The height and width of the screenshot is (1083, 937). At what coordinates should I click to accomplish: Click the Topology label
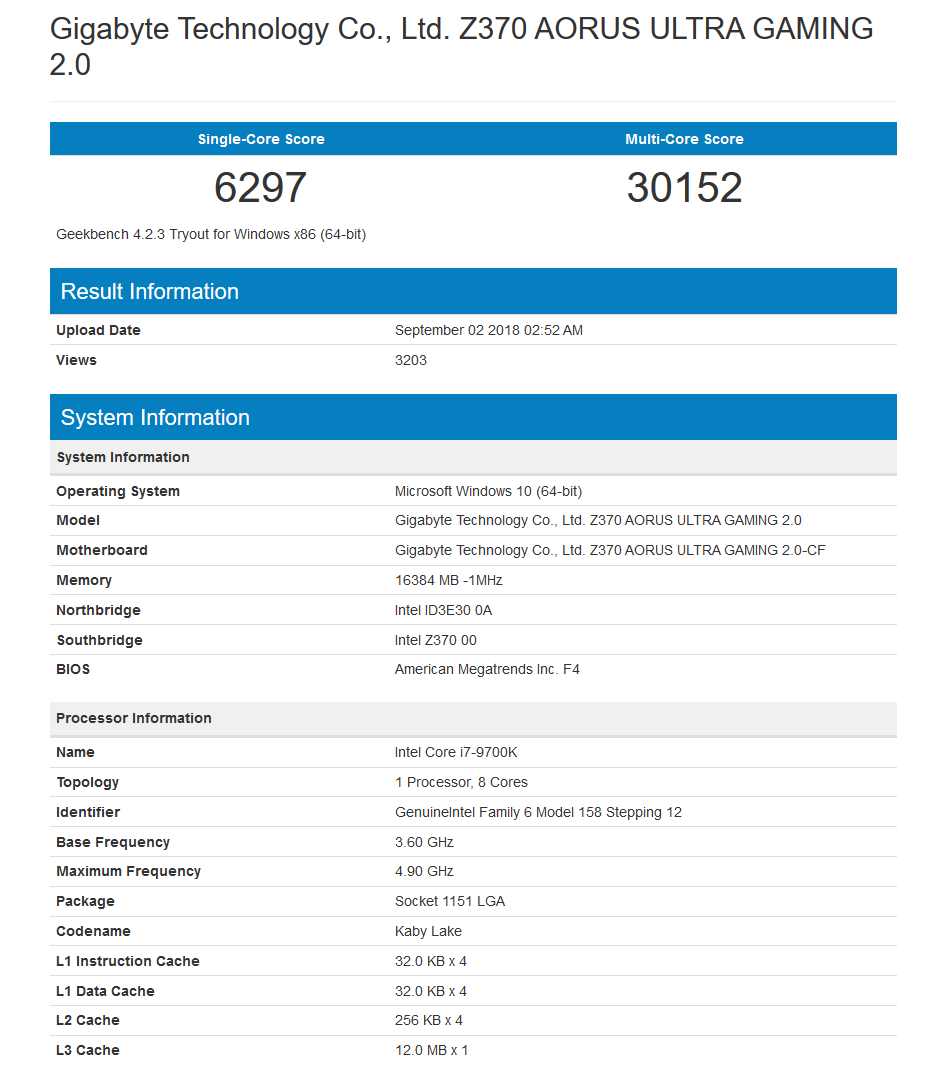[x=88, y=782]
